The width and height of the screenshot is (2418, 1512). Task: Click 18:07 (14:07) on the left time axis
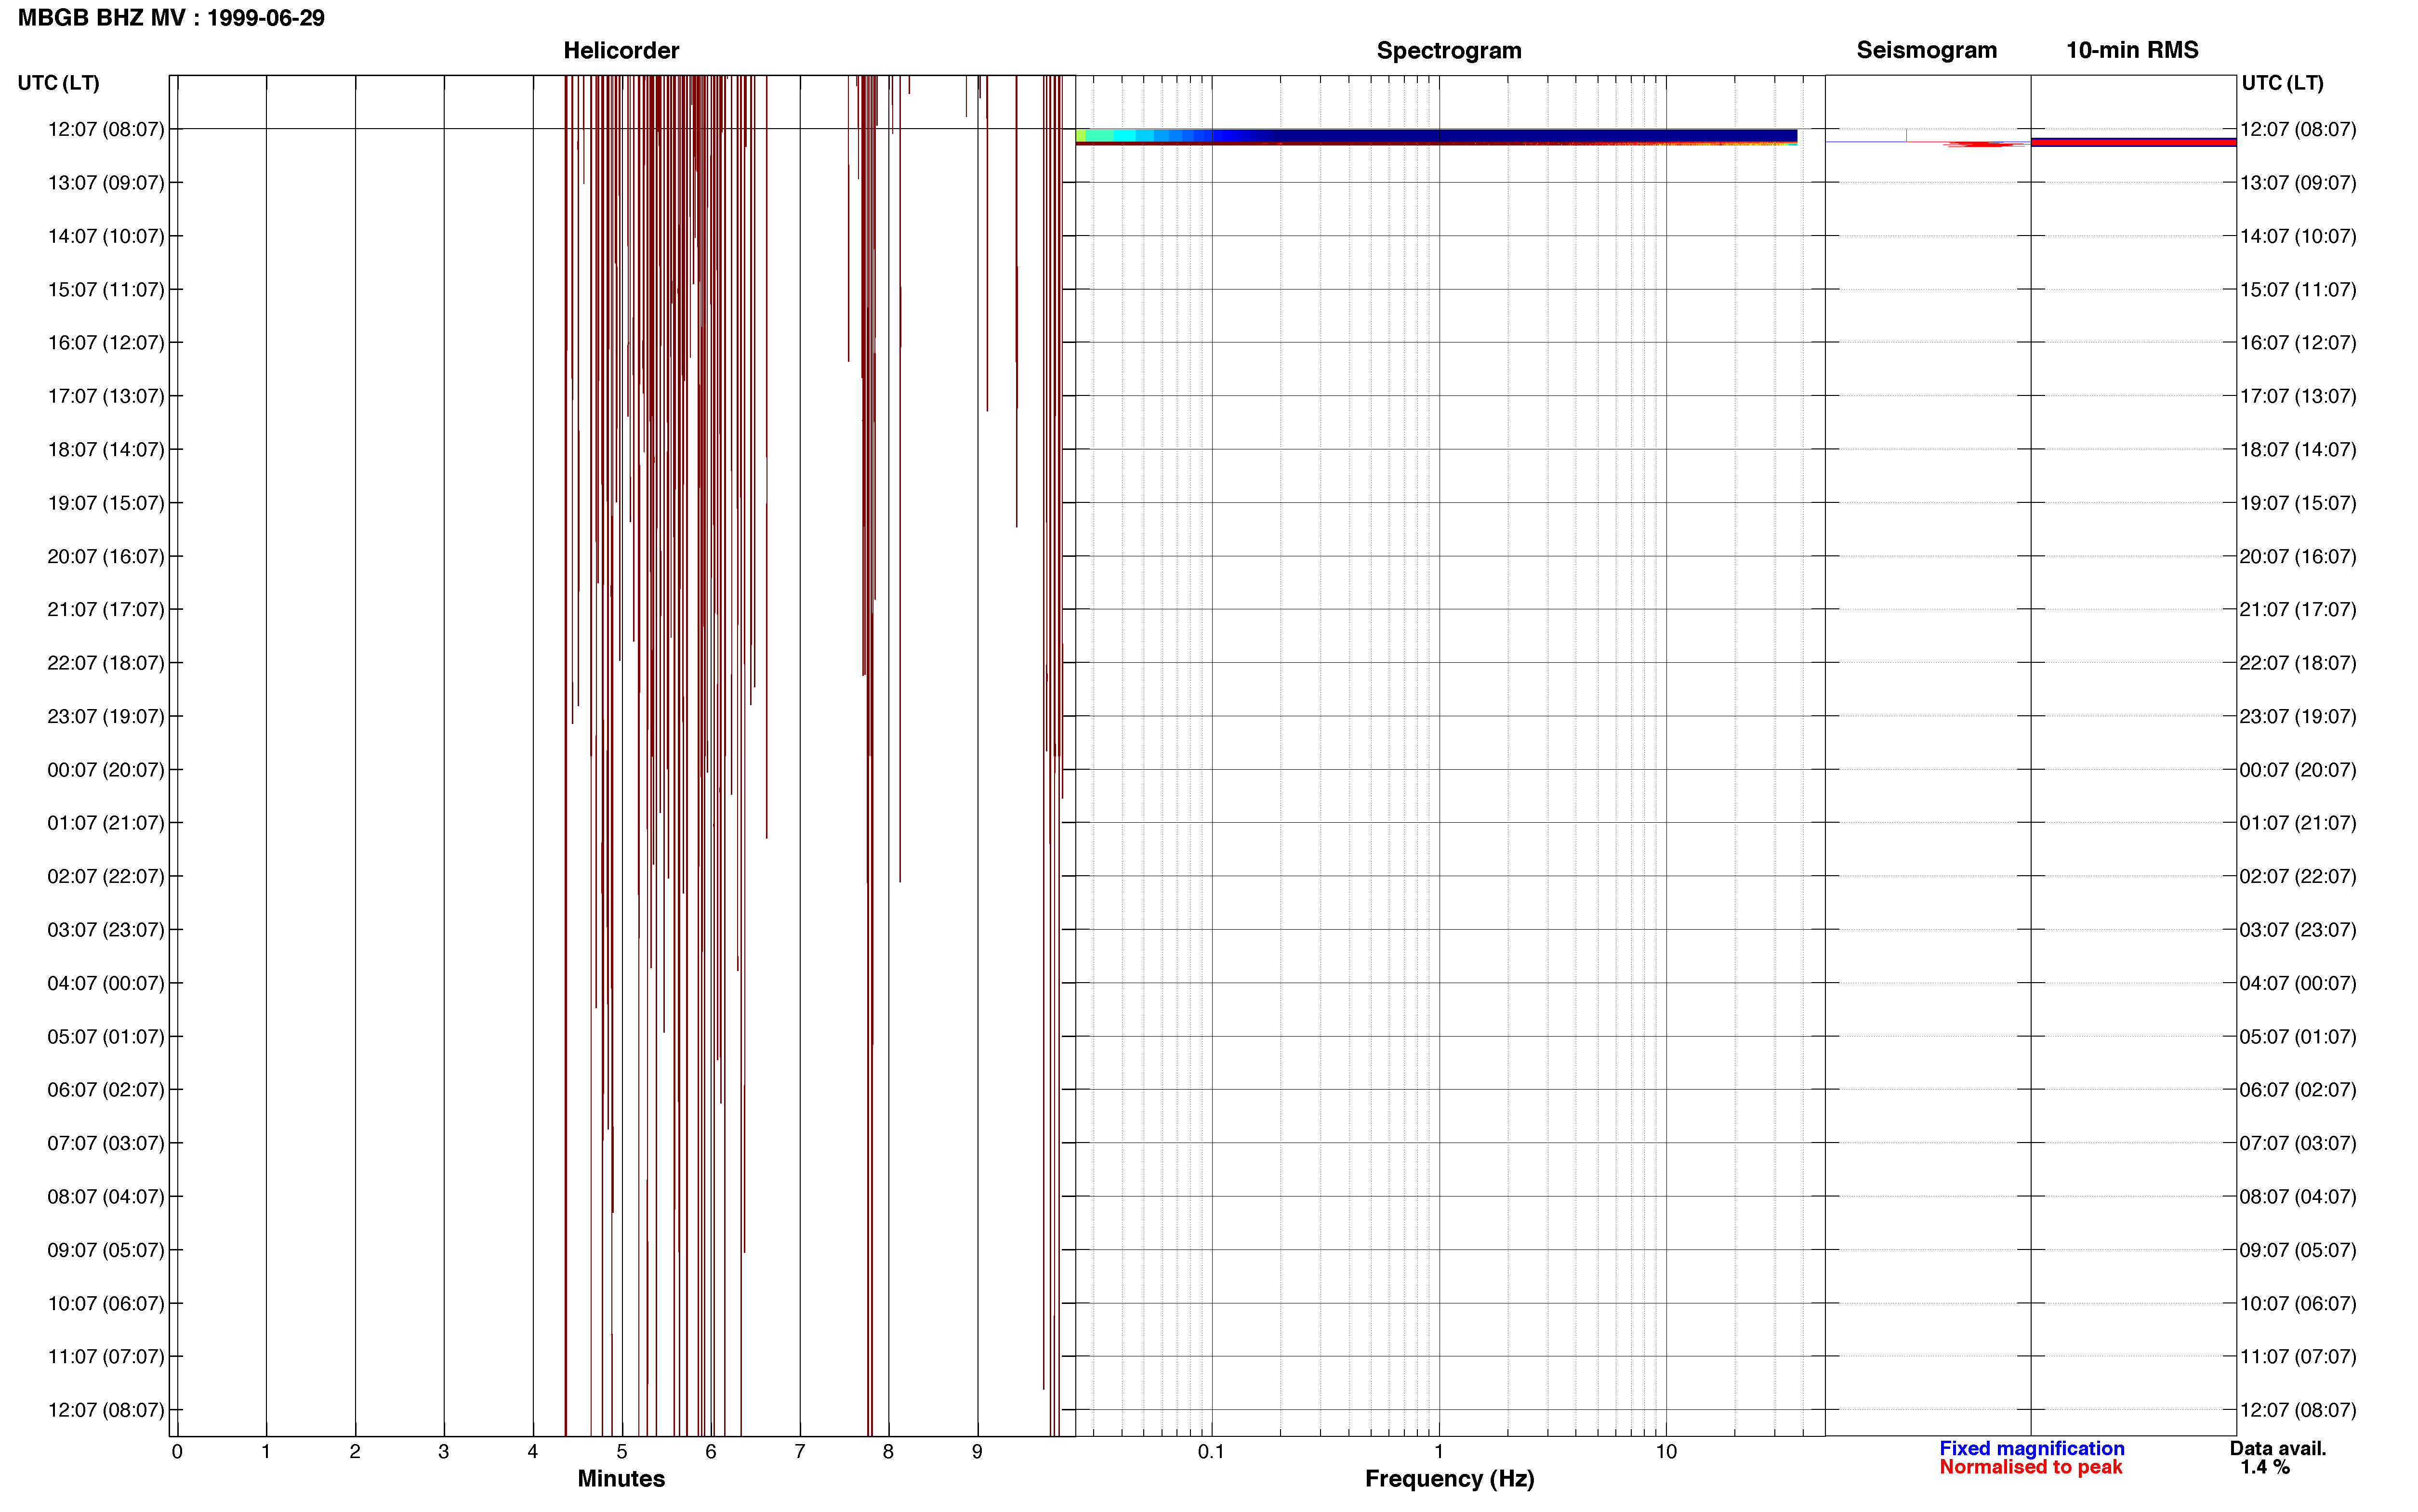[106, 450]
